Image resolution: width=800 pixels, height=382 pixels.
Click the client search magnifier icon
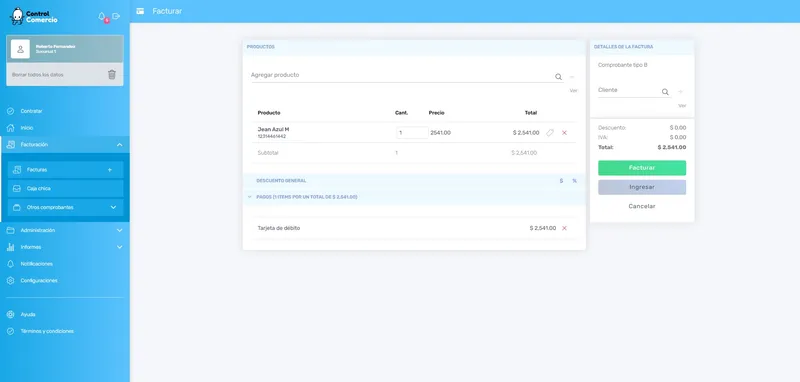point(665,92)
